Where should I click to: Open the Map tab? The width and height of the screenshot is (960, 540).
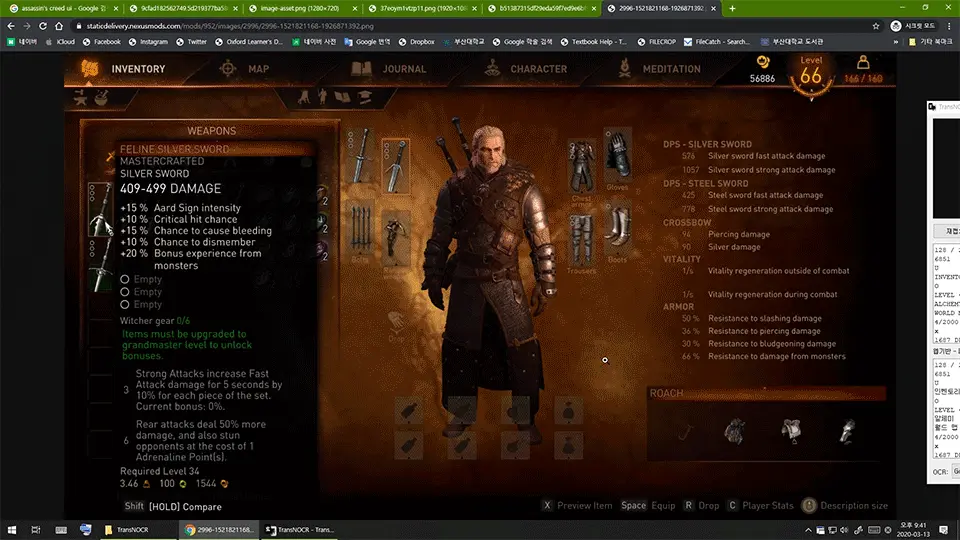(x=245, y=69)
